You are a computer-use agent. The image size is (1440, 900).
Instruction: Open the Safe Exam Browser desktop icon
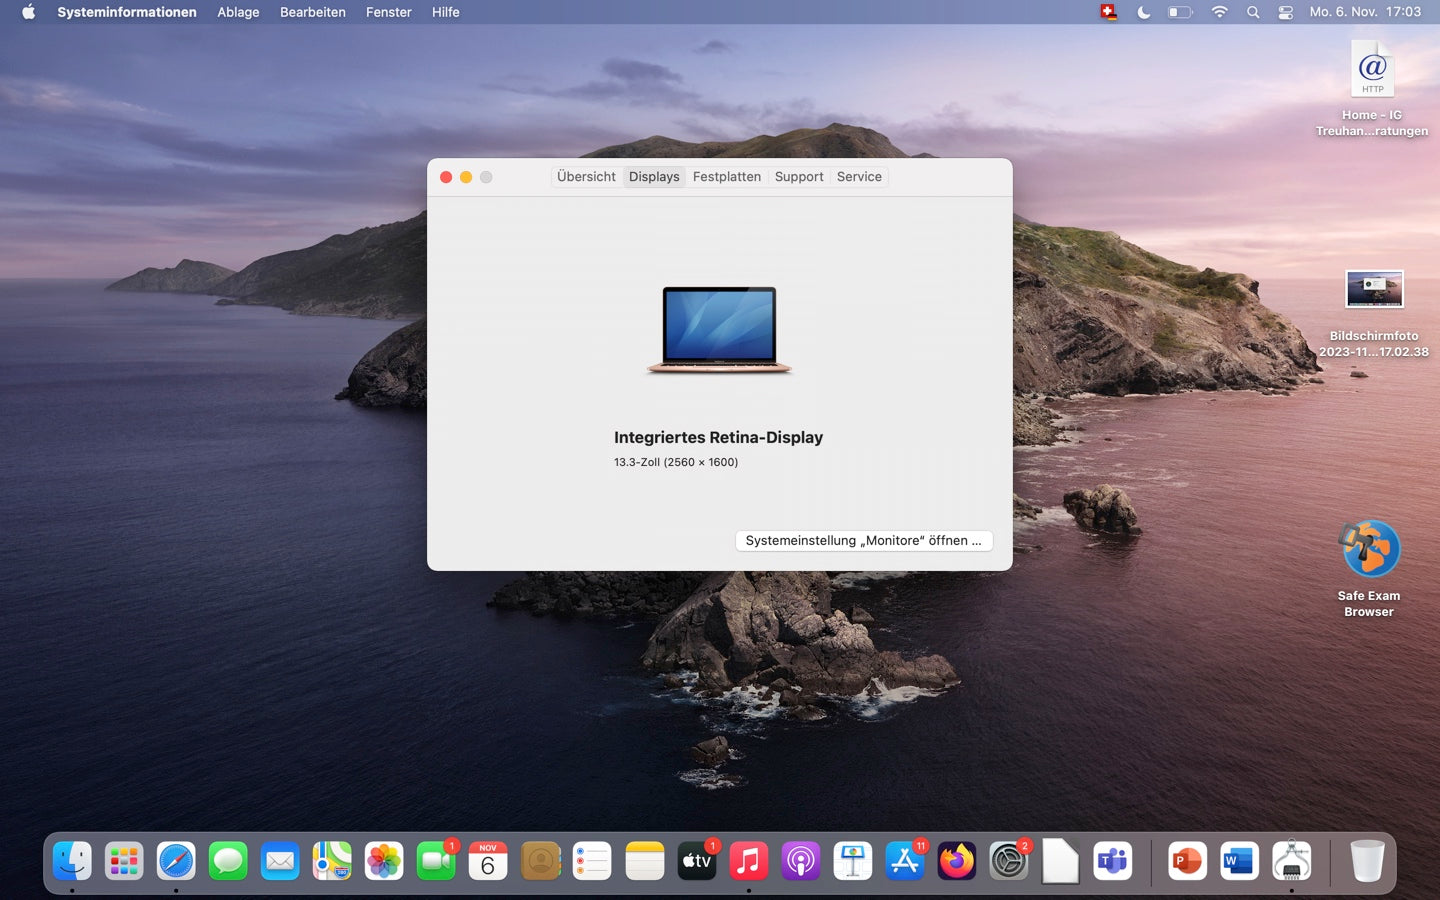(1369, 549)
